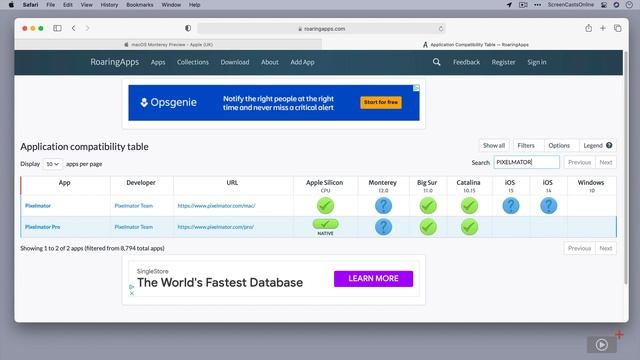Click the location arrow menu bar icon

tap(509, 5)
